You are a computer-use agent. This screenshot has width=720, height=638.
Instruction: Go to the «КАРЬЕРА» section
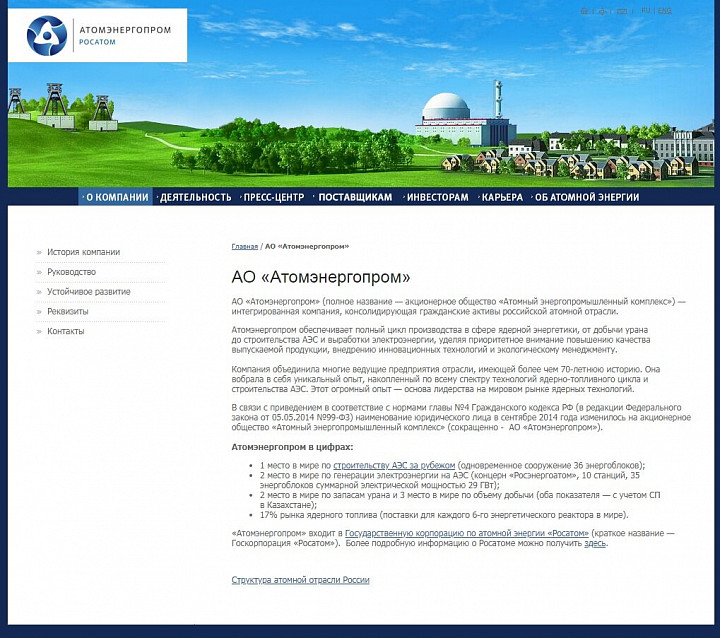(501, 197)
